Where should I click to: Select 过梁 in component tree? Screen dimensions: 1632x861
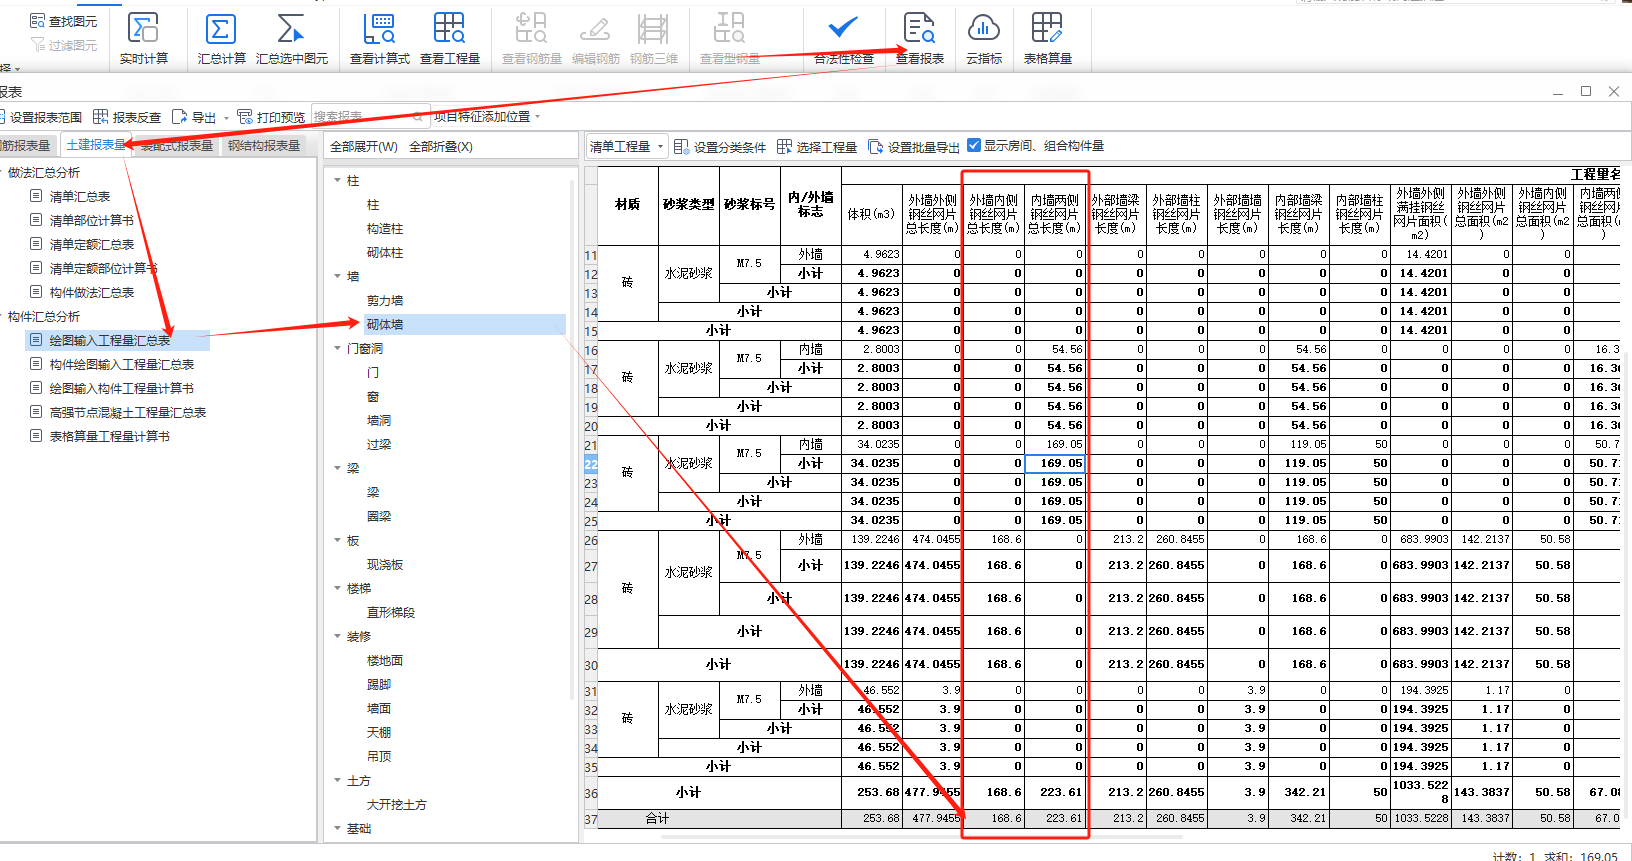tap(379, 445)
